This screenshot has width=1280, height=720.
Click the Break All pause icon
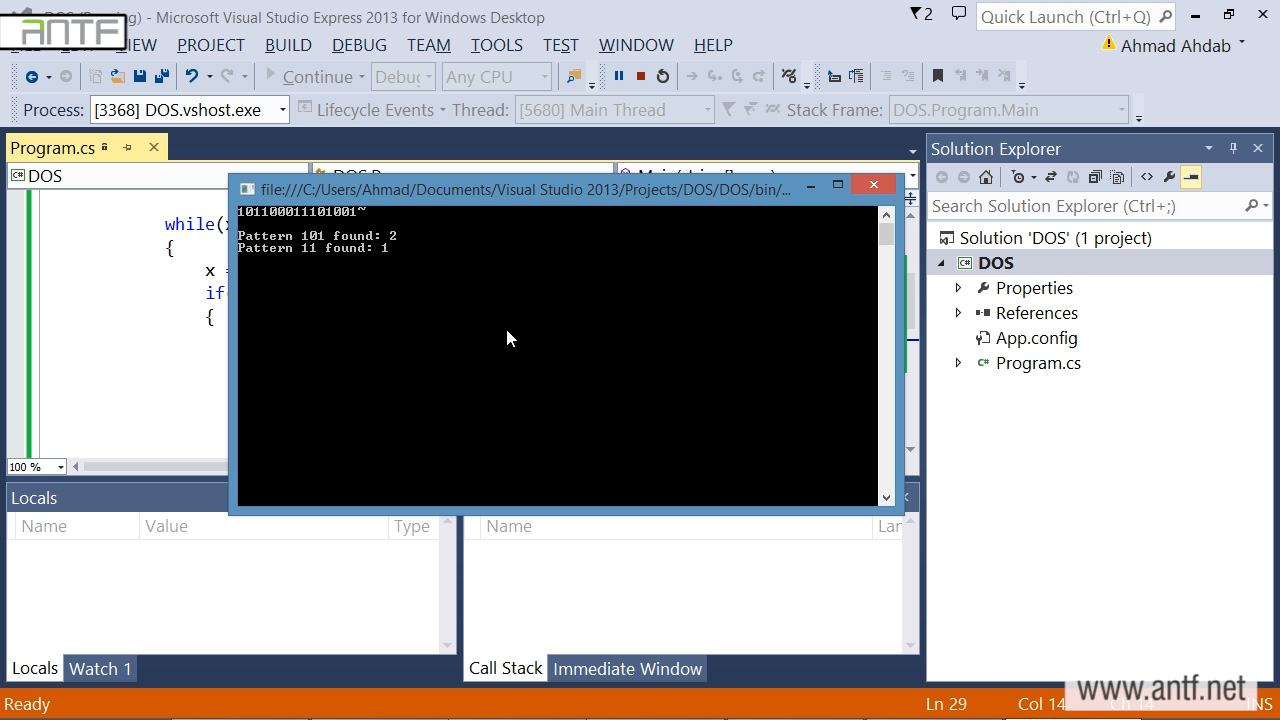(618, 76)
